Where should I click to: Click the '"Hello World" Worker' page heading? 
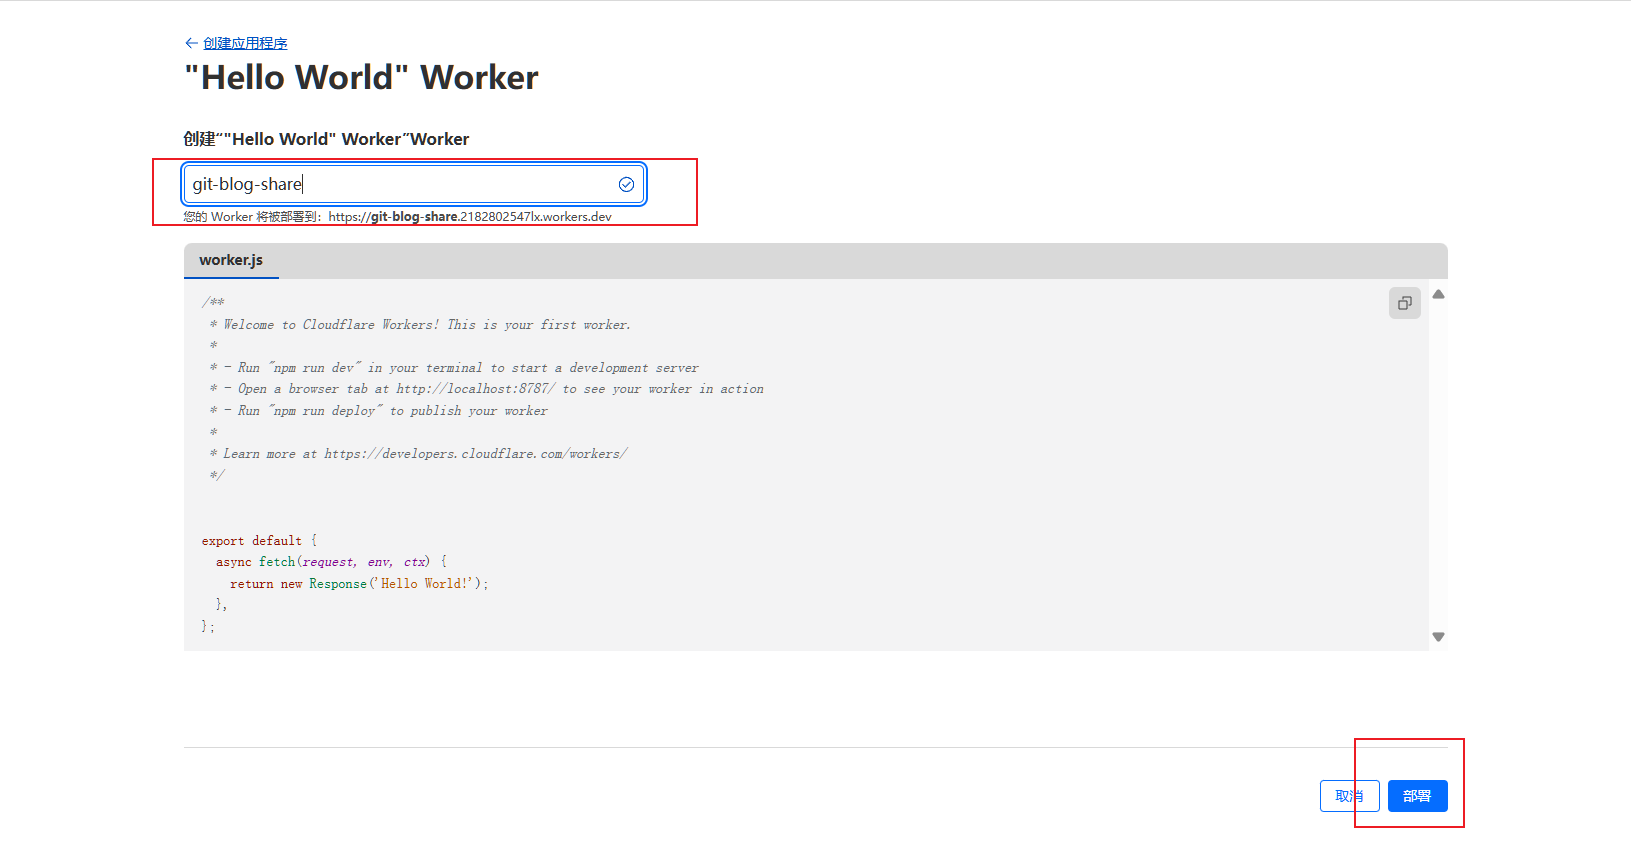362,77
